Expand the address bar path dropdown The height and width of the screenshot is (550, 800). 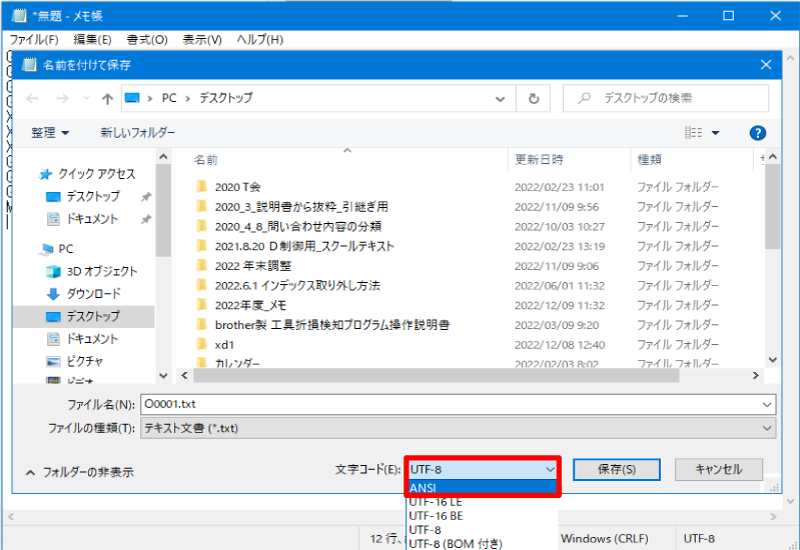point(500,99)
